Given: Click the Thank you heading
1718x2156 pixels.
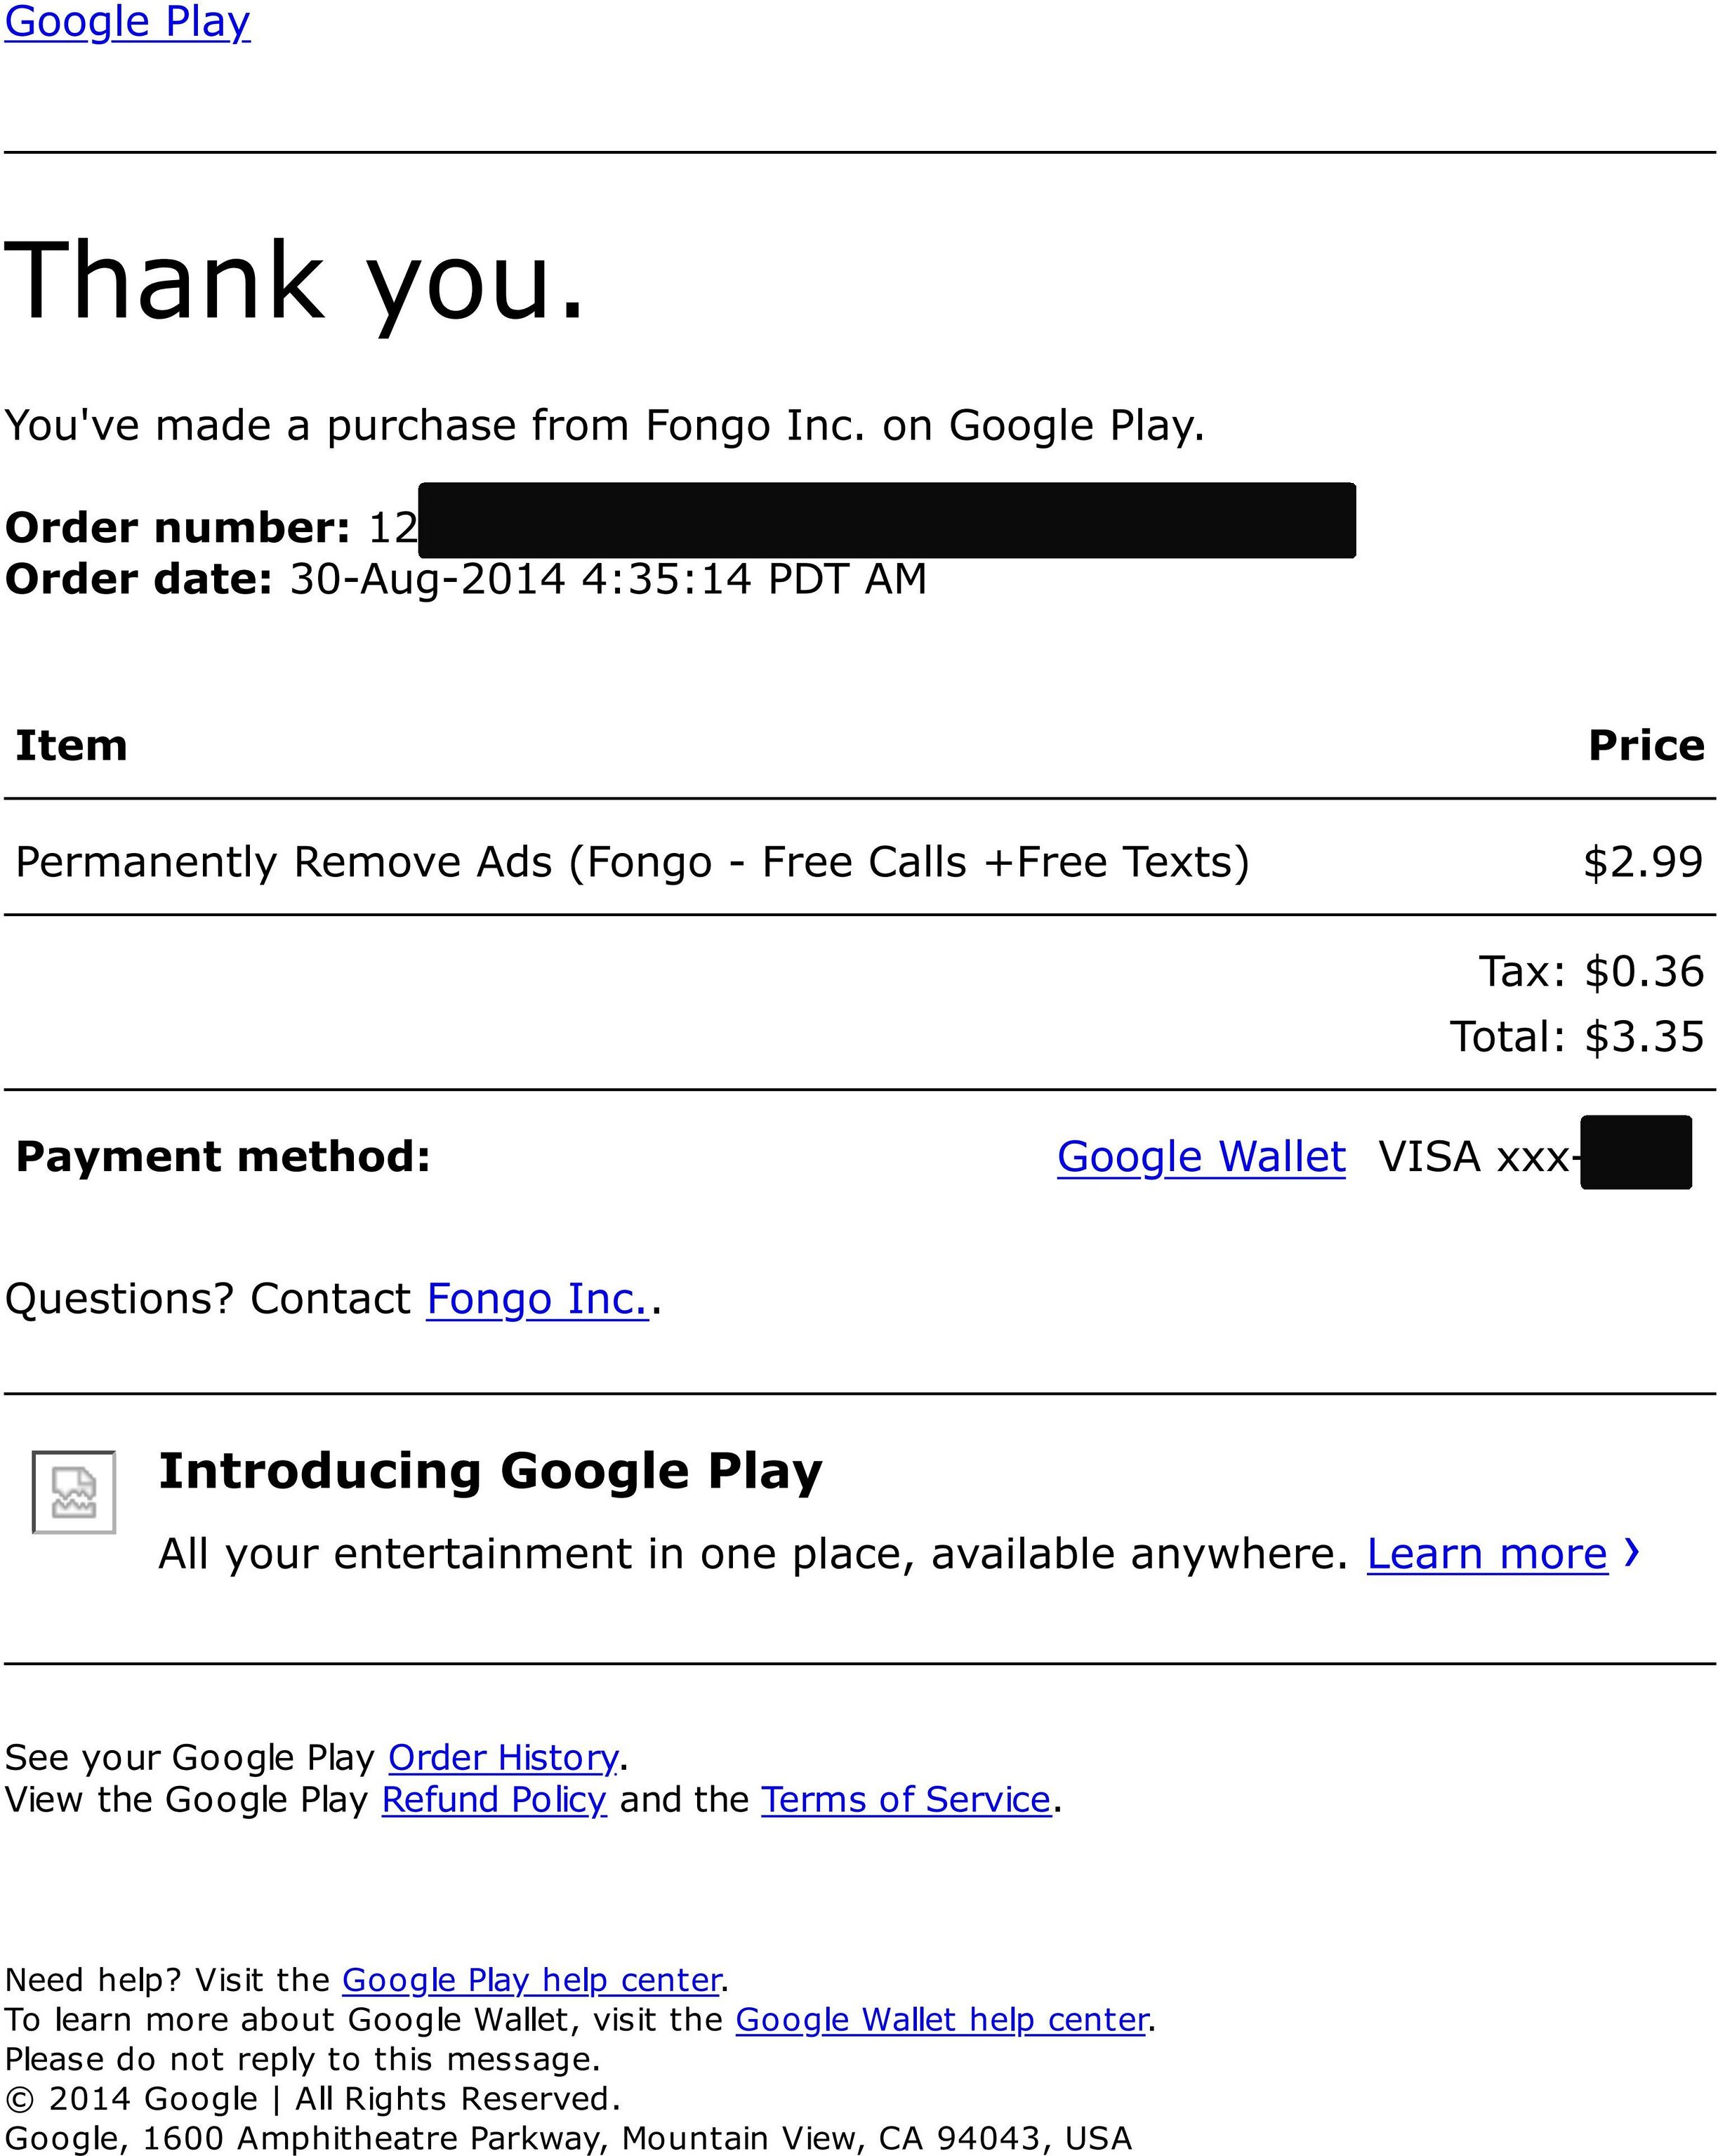Looking at the screenshot, I should 295,283.
